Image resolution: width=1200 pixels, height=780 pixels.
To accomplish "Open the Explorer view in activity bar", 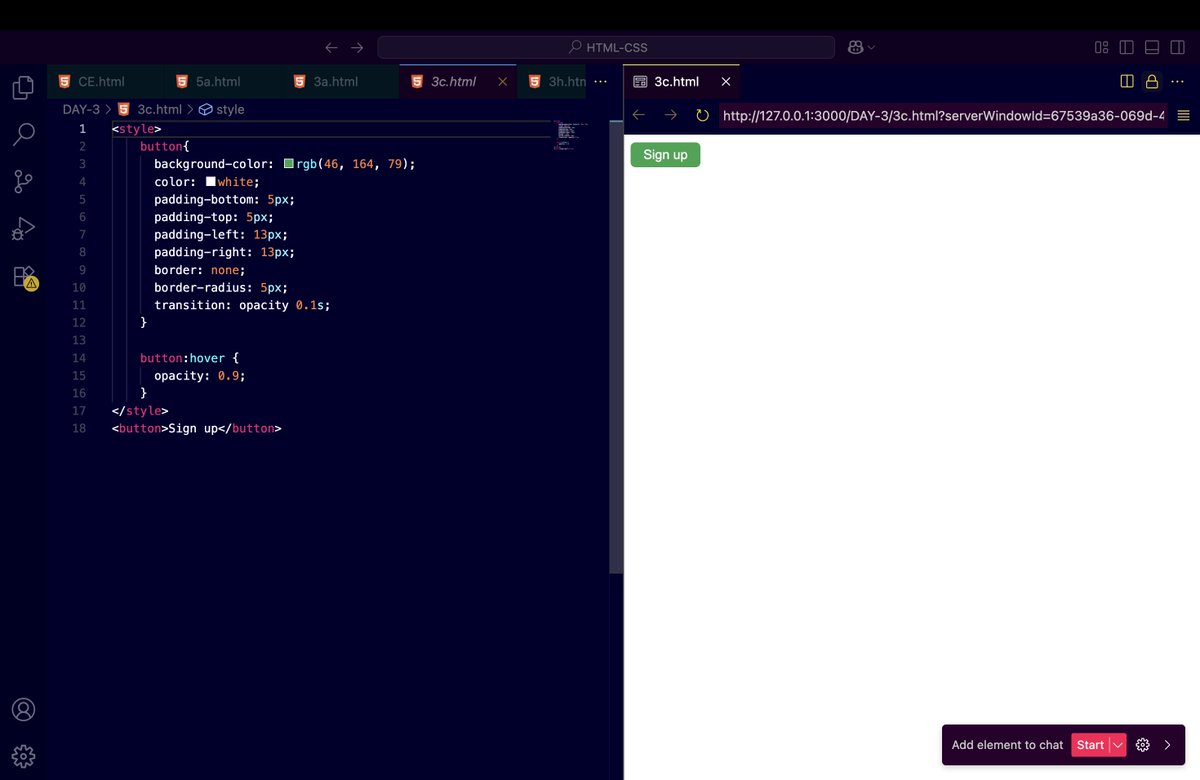I will 23,88.
